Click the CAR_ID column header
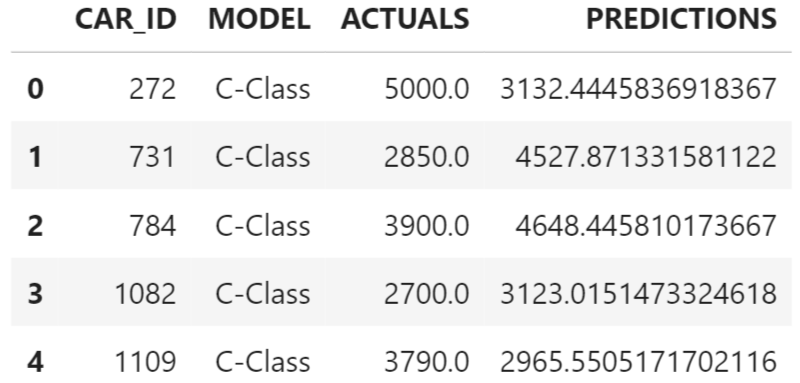Screen dimensions: 800x383 (126, 19)
